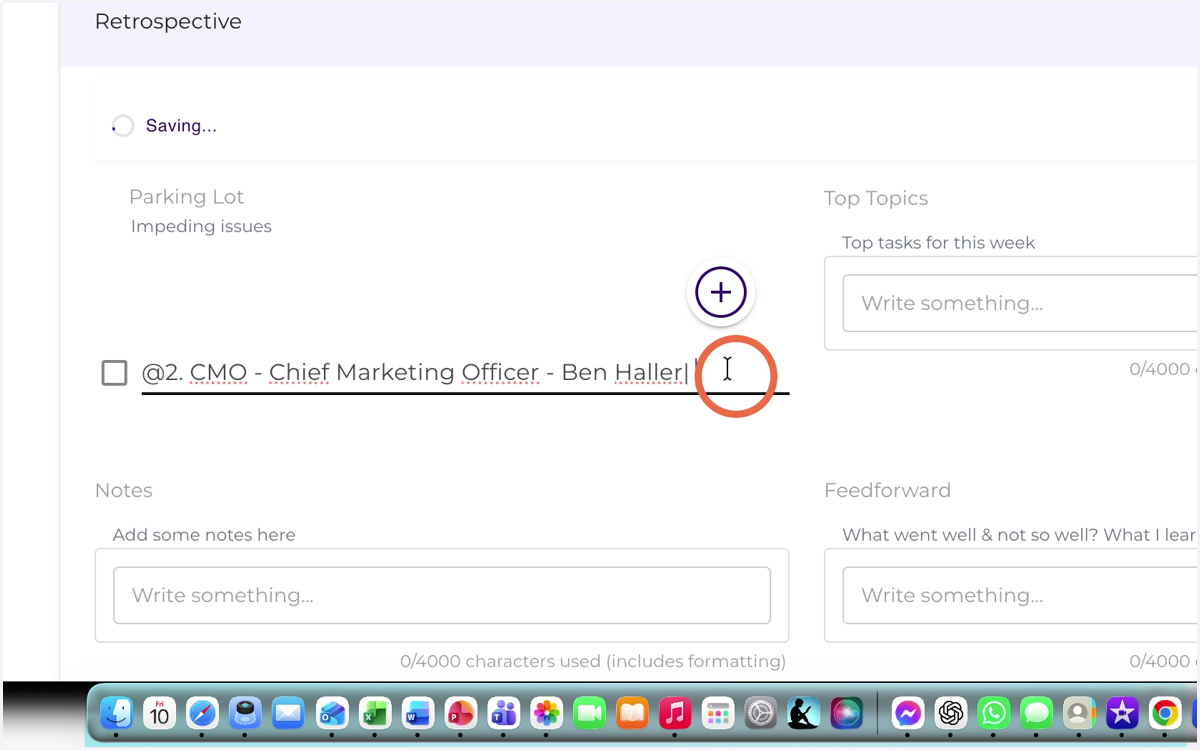This screenshot has width=1200, height=750.
Task: Open the blue loupe app in the Dock
Action: [x=245, y=712]
